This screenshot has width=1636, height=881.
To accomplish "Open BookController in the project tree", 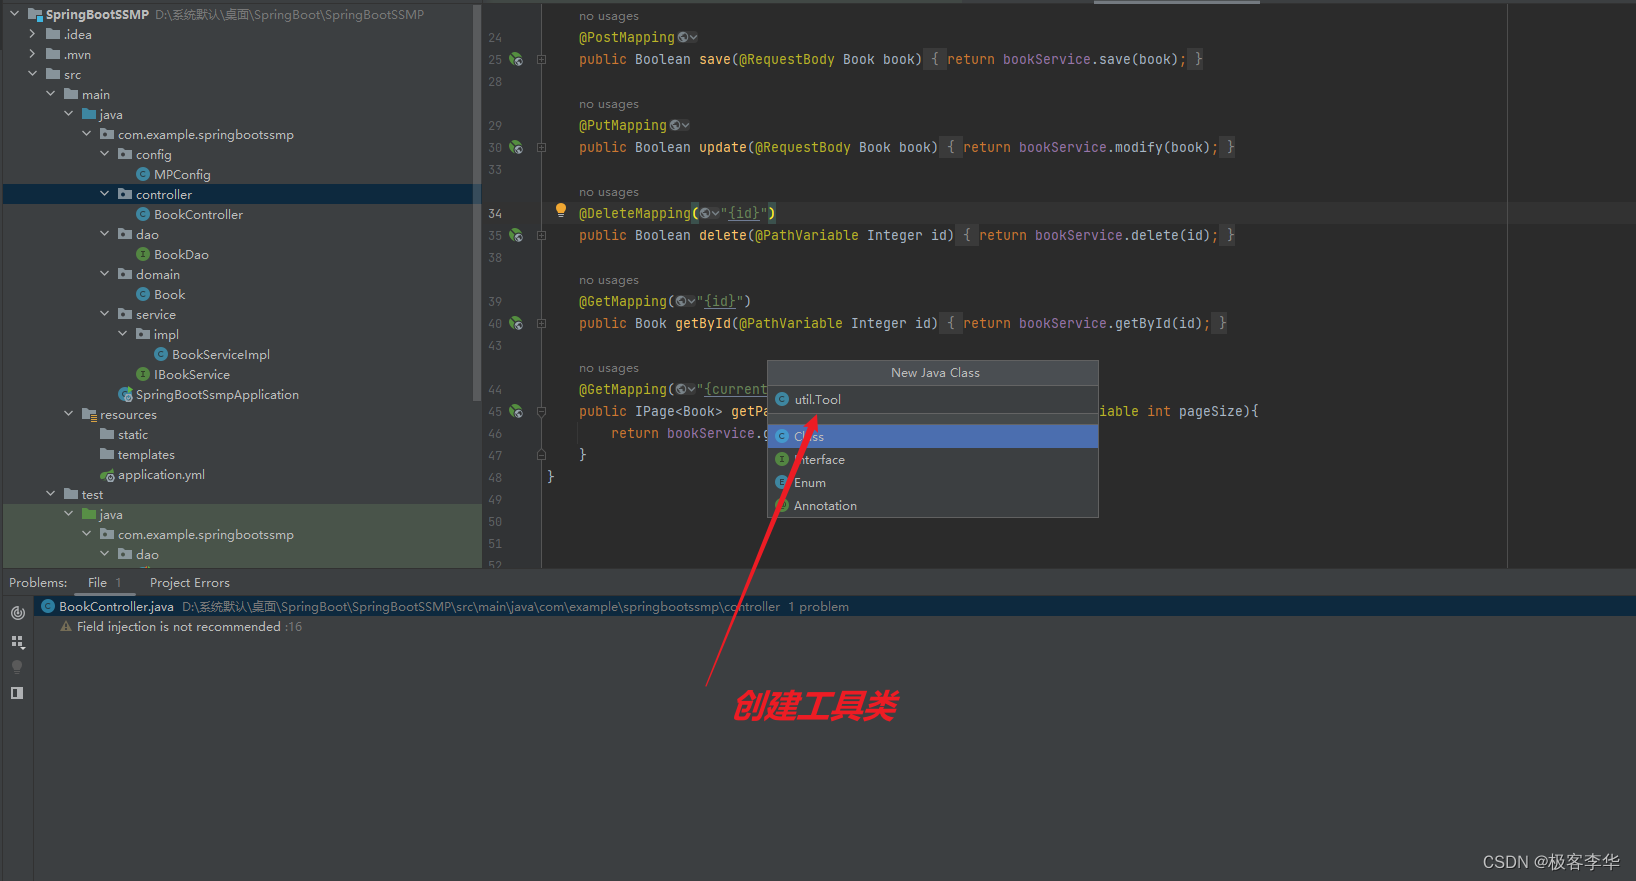I will [x=198, y=214].
